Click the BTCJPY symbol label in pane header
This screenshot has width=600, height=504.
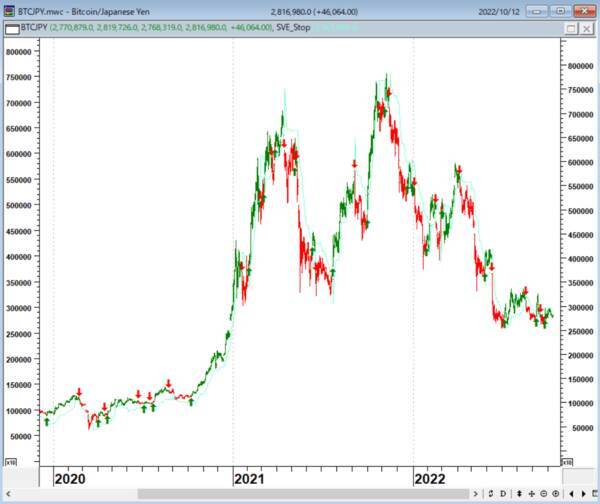click(x=34, y=28)
